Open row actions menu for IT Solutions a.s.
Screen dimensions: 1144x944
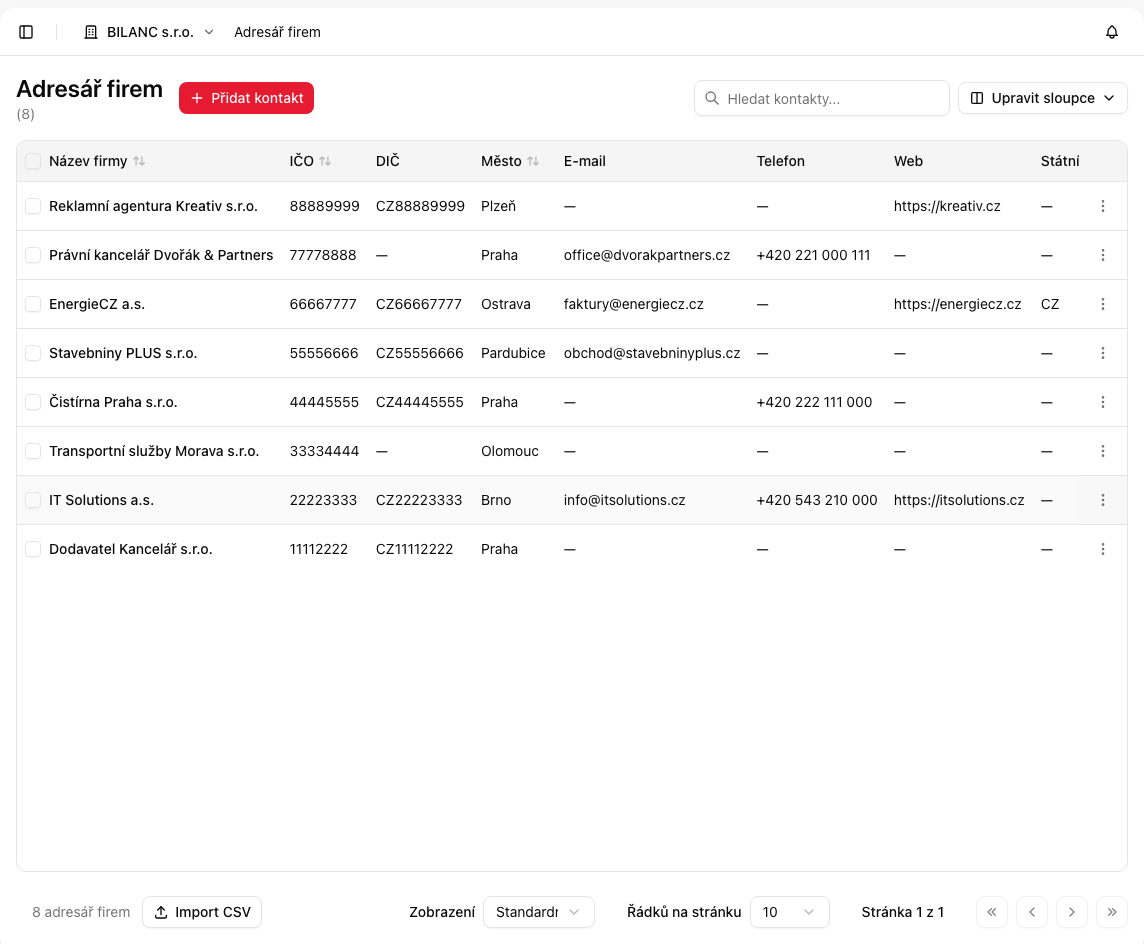[x=1102, y=500]
